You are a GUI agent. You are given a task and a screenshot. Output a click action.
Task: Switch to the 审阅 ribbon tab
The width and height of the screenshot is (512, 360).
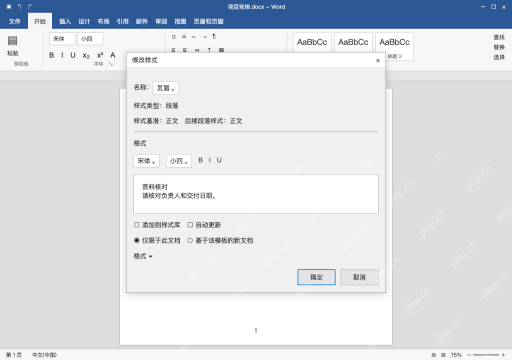tap(161, 21)
